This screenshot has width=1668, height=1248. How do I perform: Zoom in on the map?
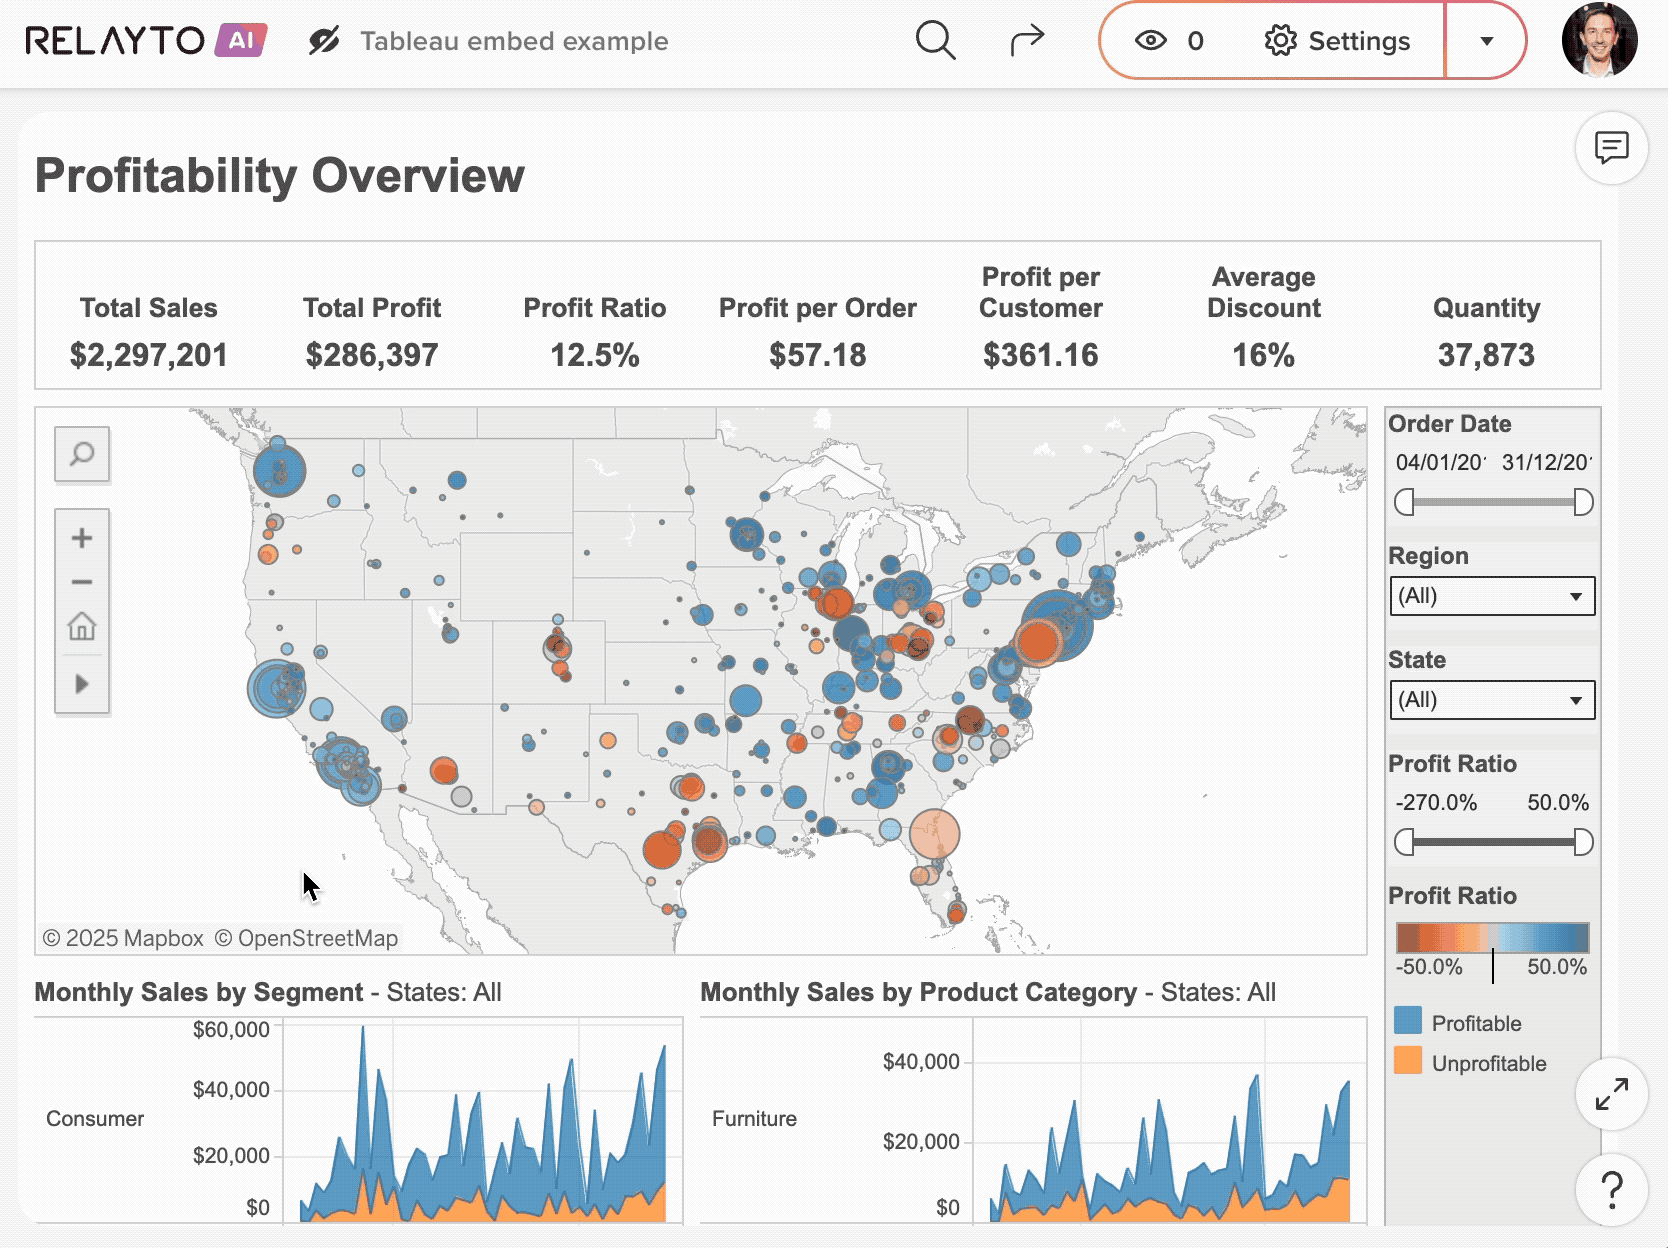pos(82,538)
